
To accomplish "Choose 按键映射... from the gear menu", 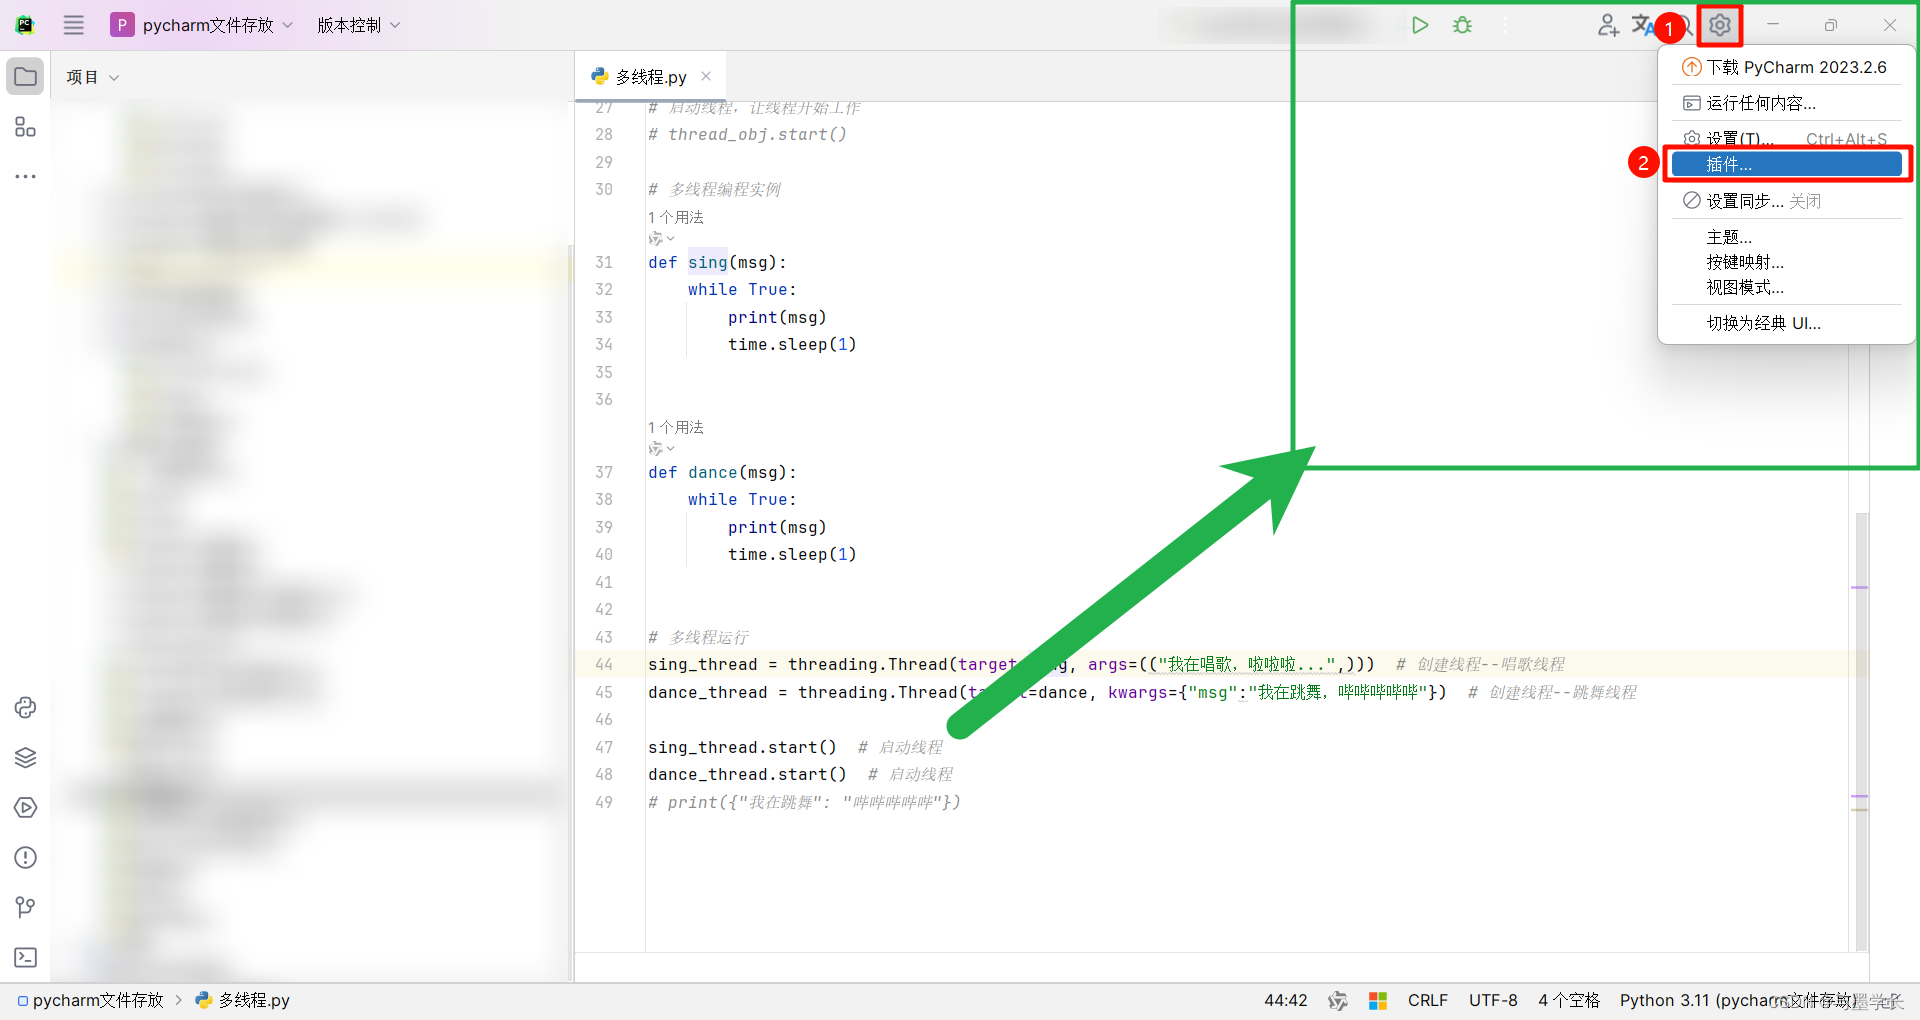I will click(x=1786, y=262).
